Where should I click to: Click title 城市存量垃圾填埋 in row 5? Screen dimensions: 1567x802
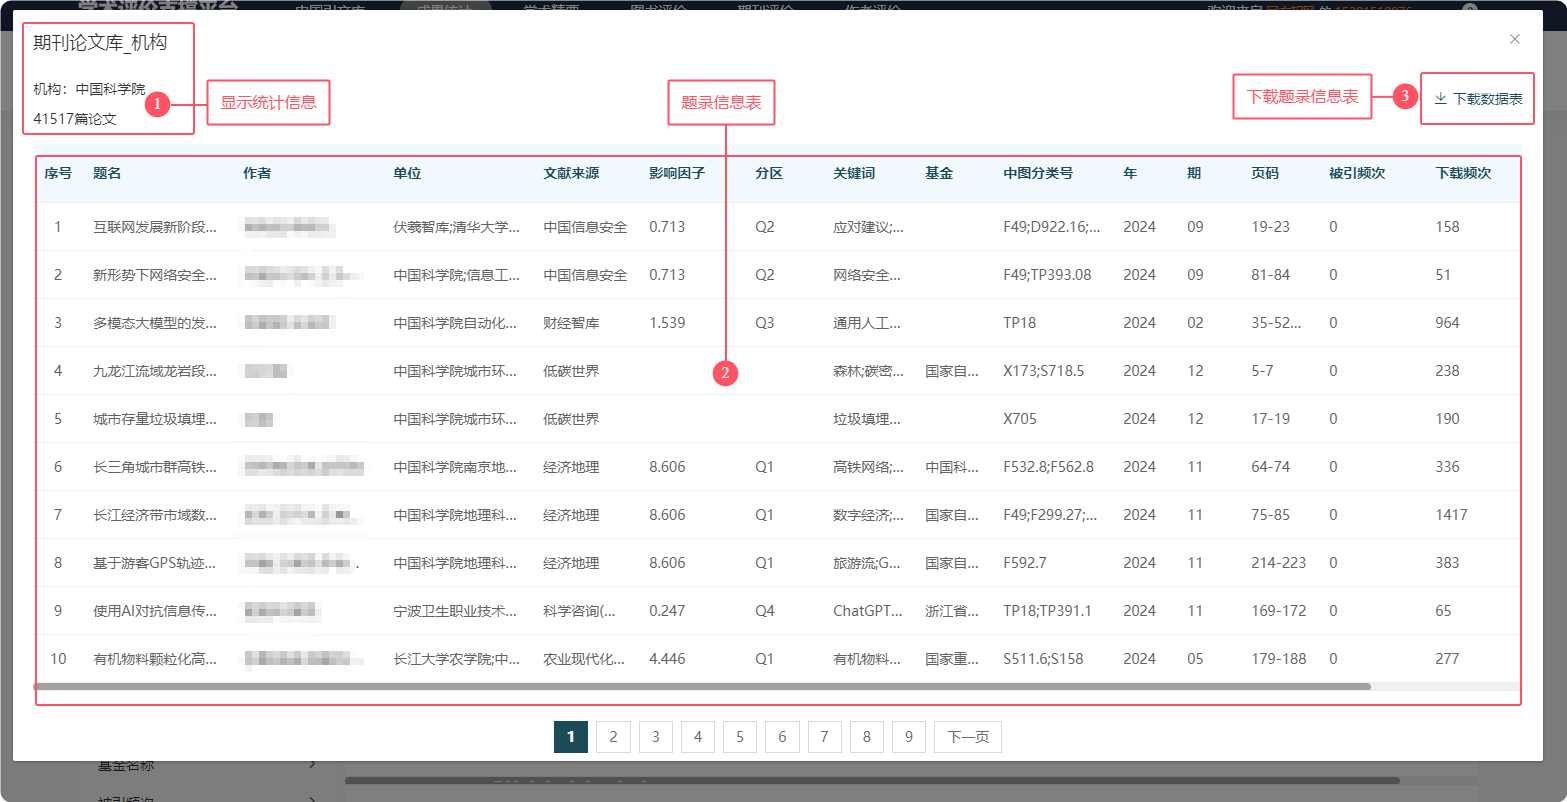coord(155,419)
